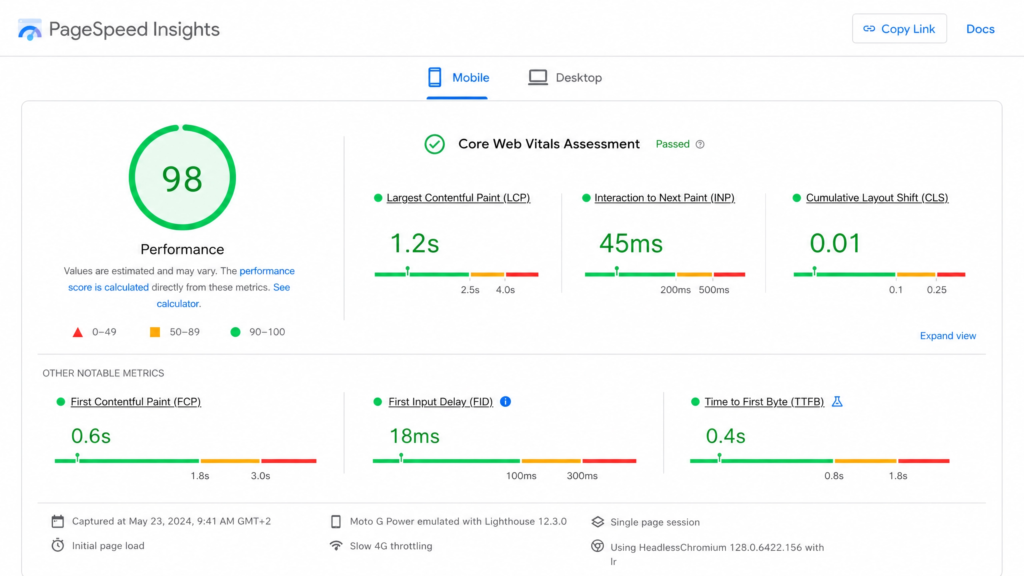Click the Copy Link button

(899, 29)
